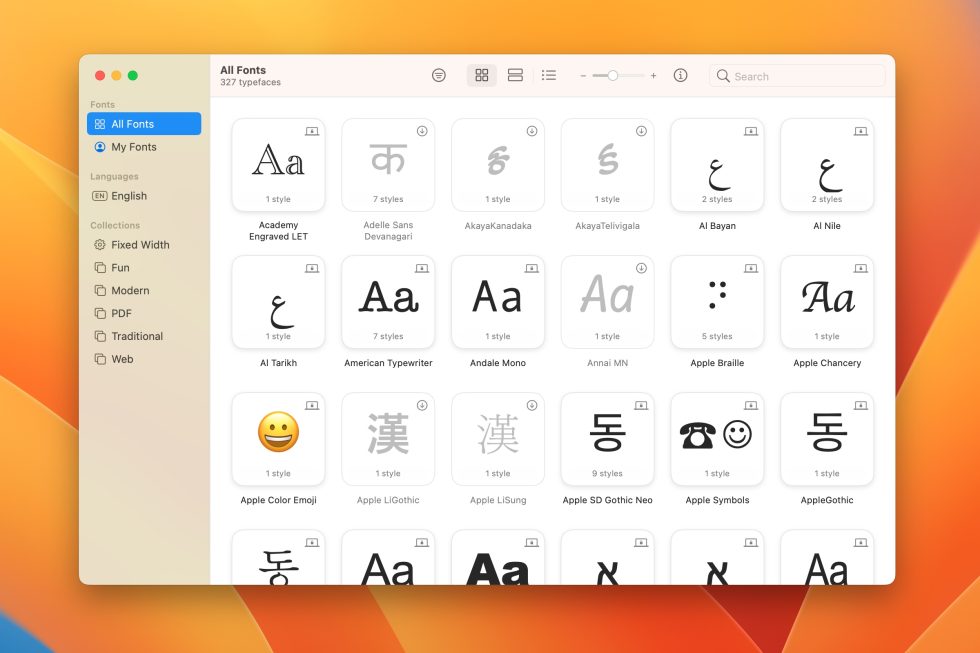
Task: Select the Al Tarikh font card
Action: pyautogui.click(x=279, y=302)
